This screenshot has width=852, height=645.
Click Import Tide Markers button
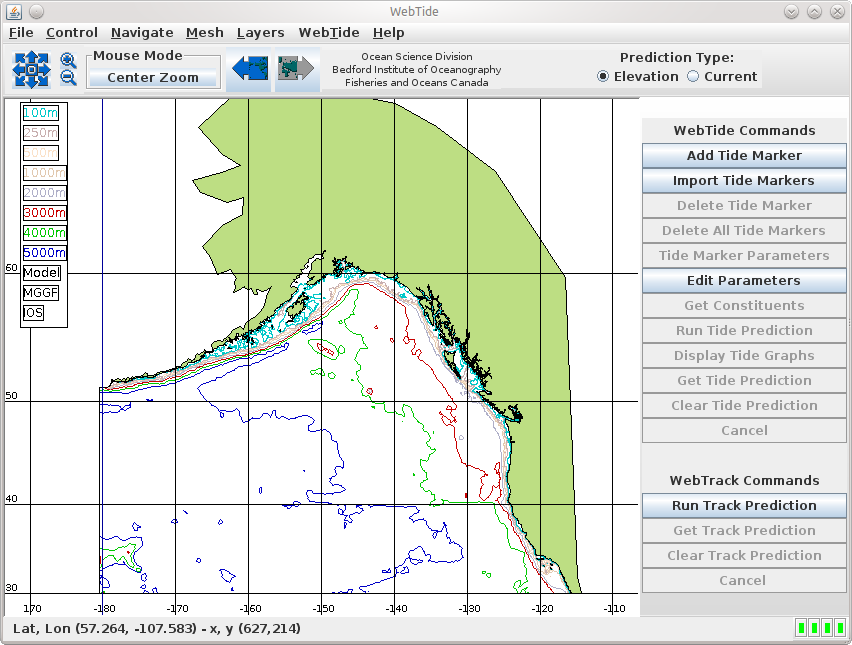[x=744, y=181]
